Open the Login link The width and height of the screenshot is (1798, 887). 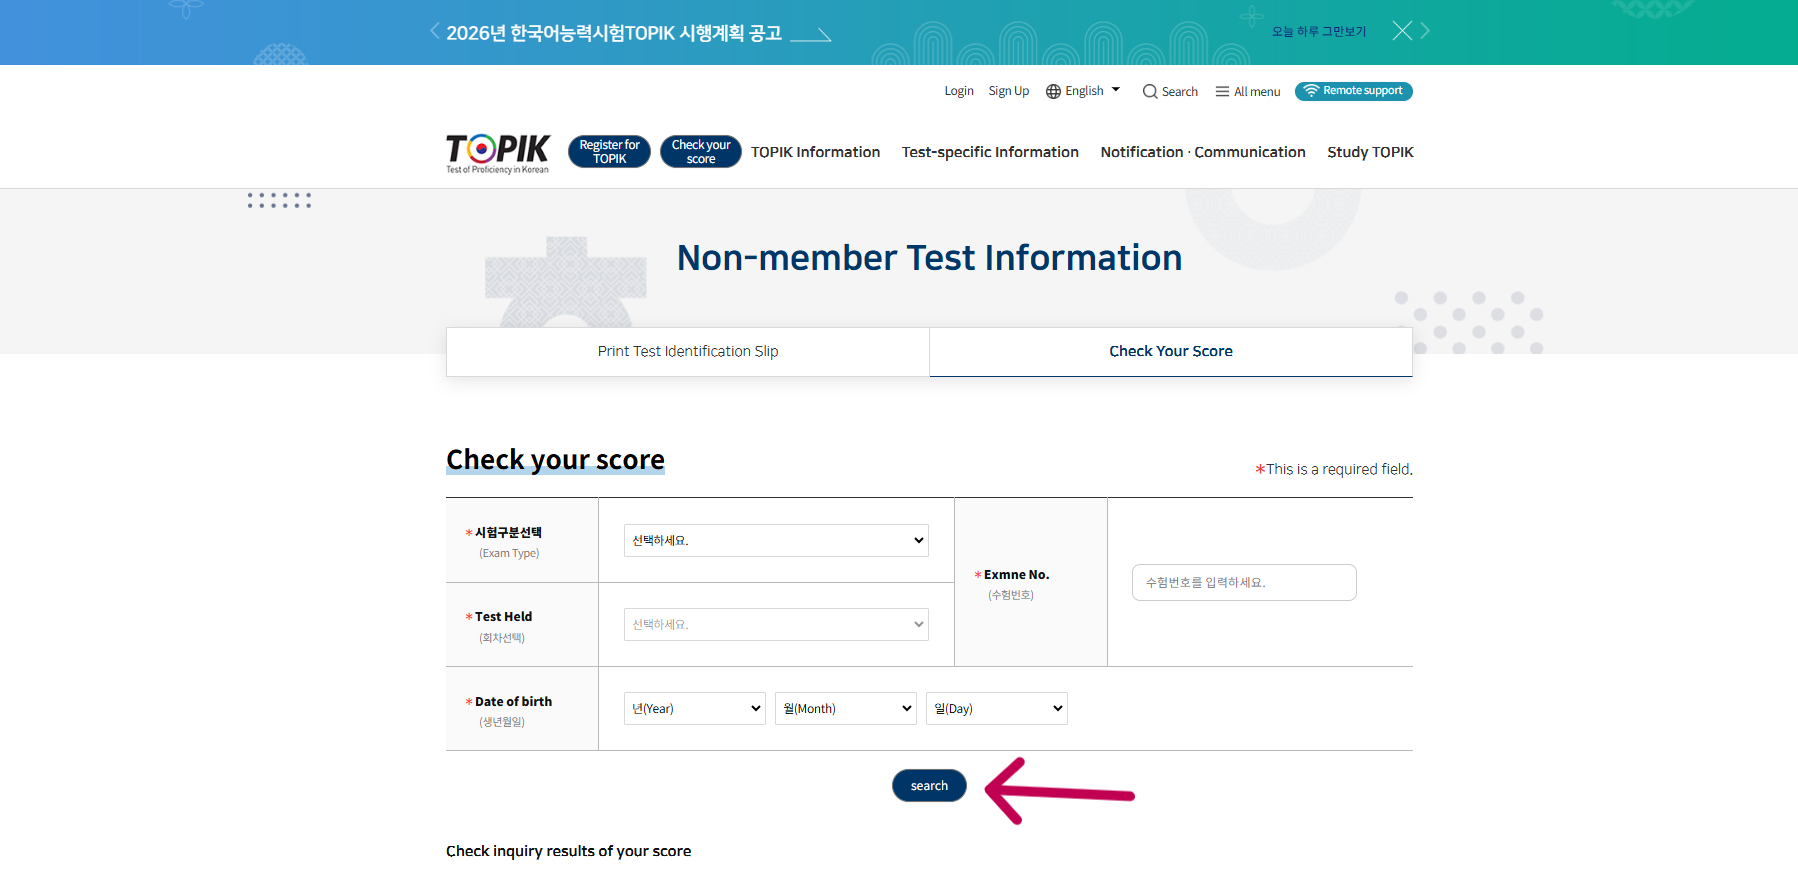(x=959, y=91)
